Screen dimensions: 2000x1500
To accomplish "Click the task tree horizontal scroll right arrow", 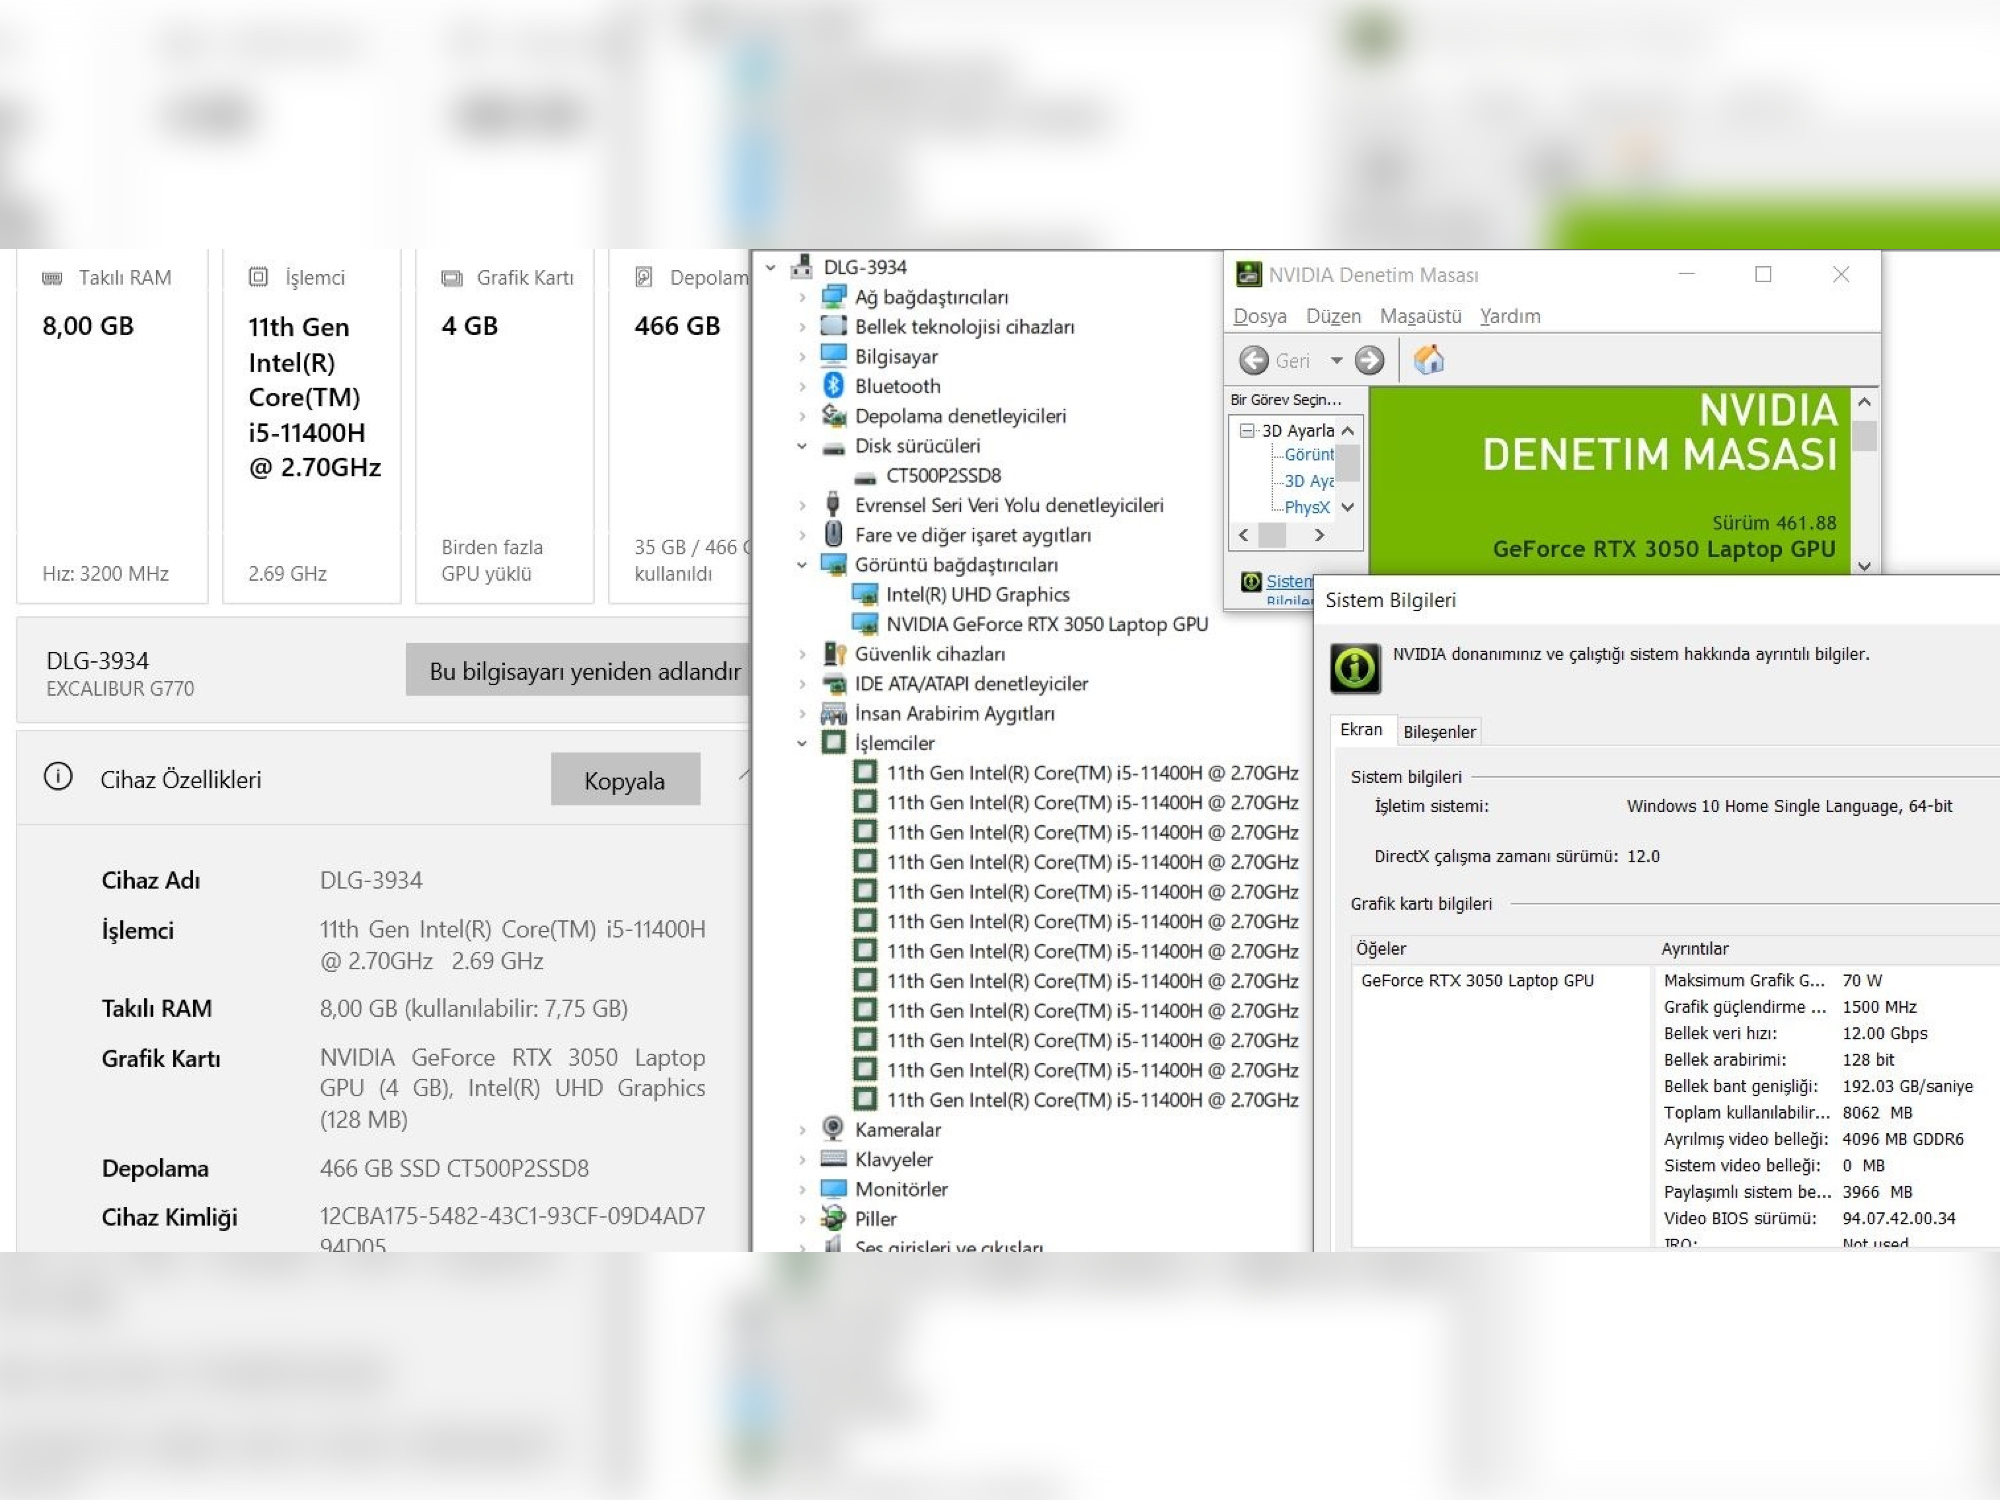I will [1319, 535].
